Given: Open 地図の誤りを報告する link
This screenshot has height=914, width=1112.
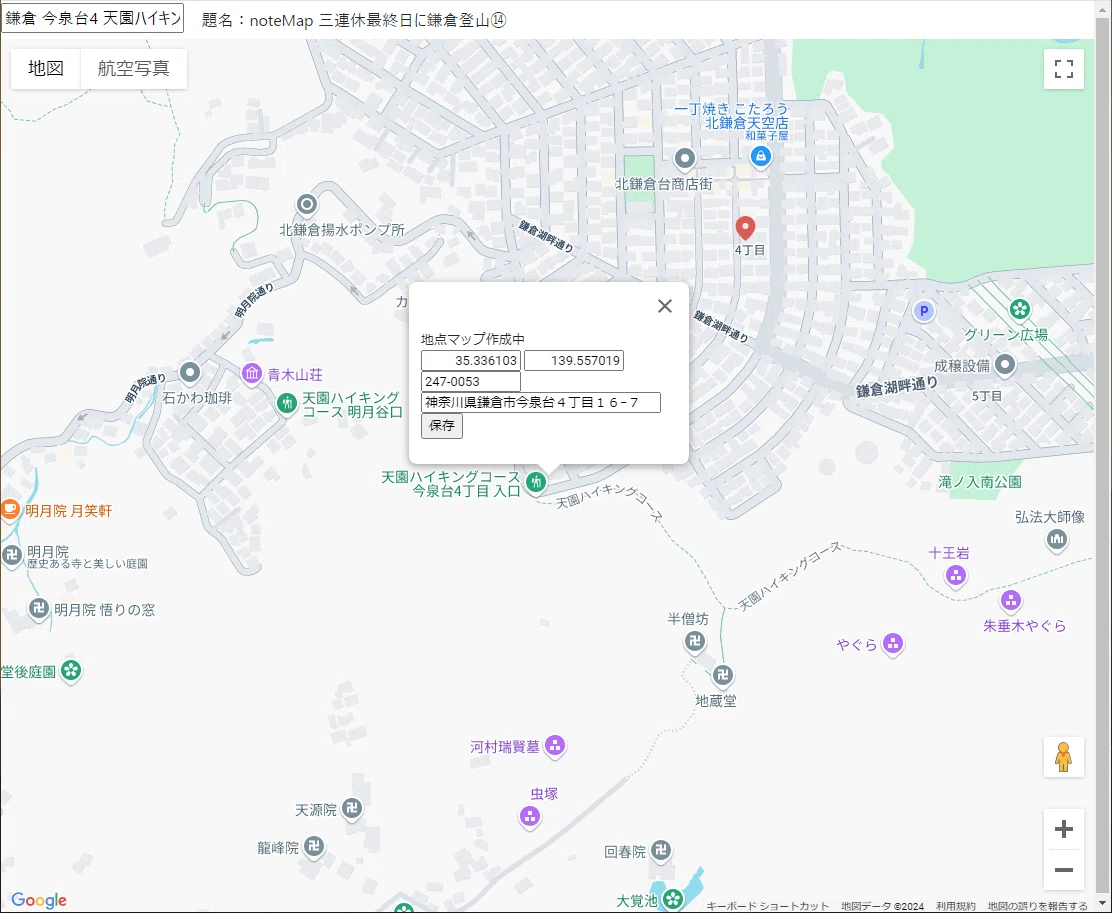Looking at the screenshot, I should (1037, 906).
